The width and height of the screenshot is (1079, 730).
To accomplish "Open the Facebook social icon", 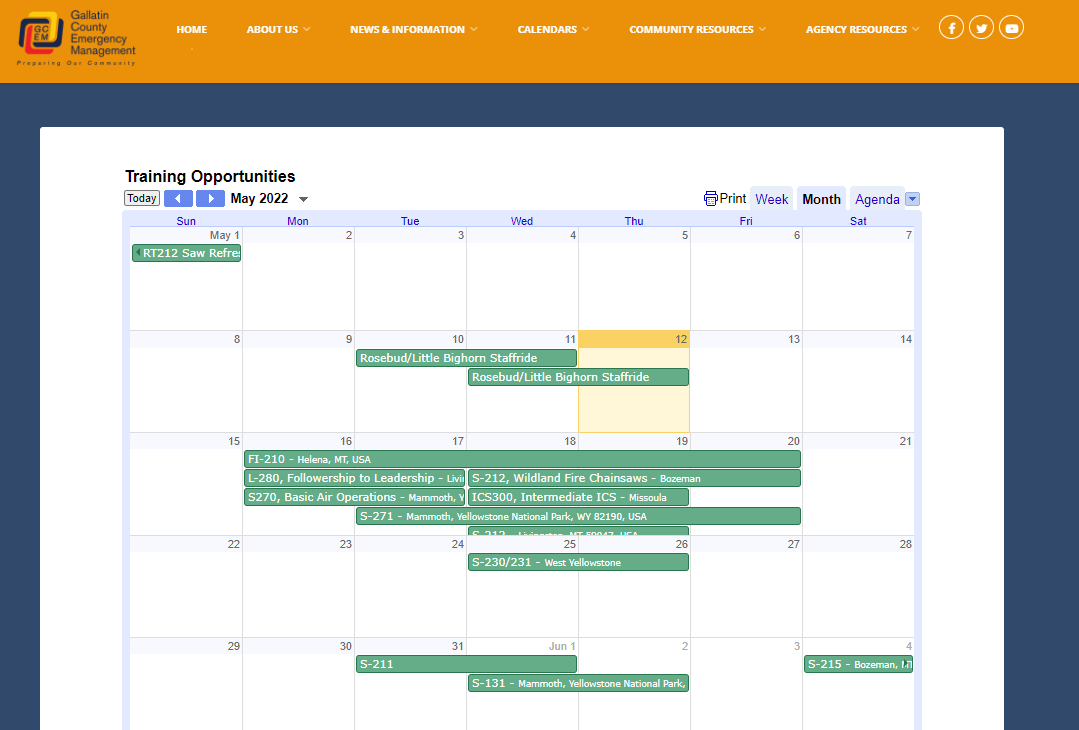I will point(951,28).
